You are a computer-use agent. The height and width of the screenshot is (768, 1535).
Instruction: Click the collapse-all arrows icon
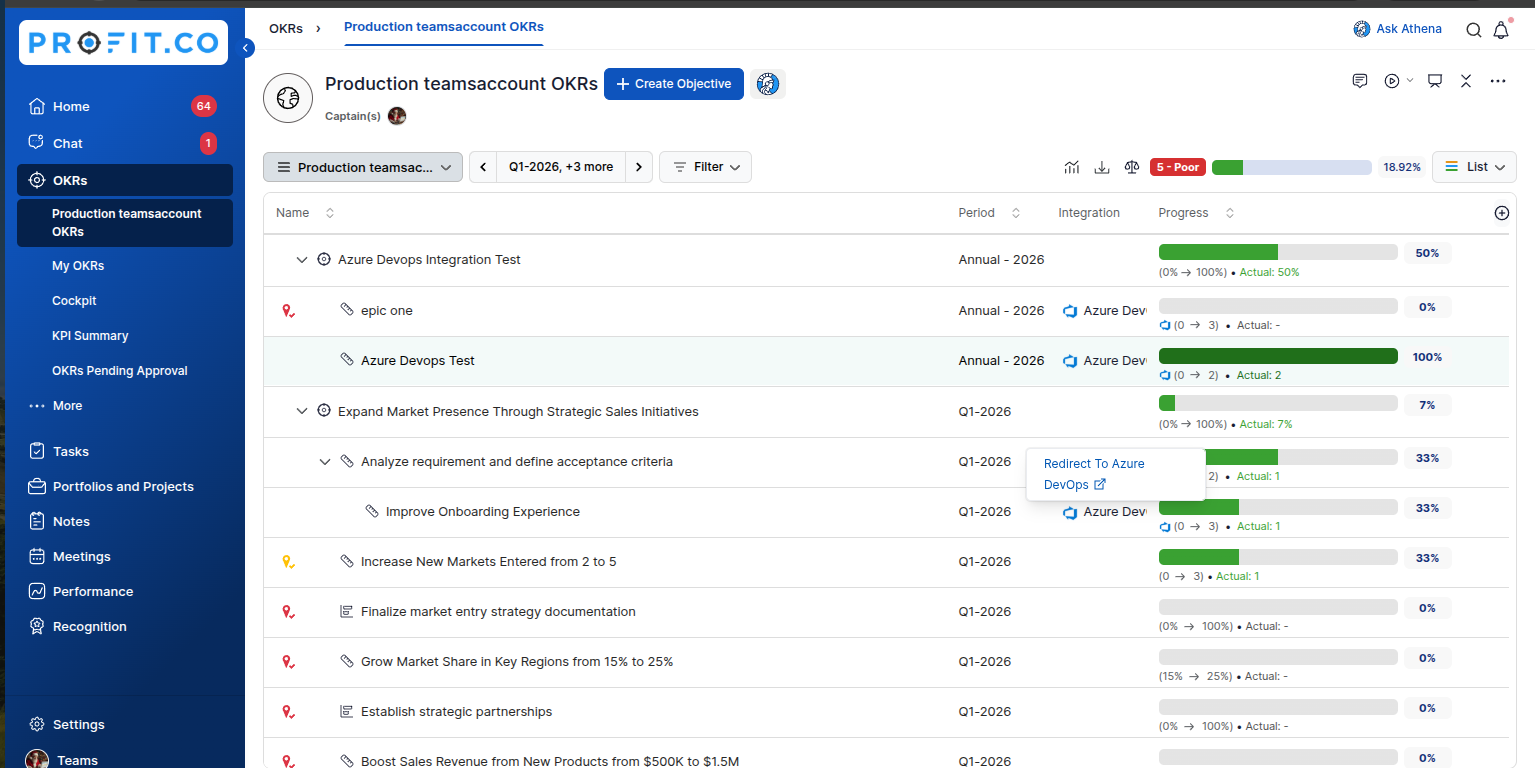point(1466,81)
